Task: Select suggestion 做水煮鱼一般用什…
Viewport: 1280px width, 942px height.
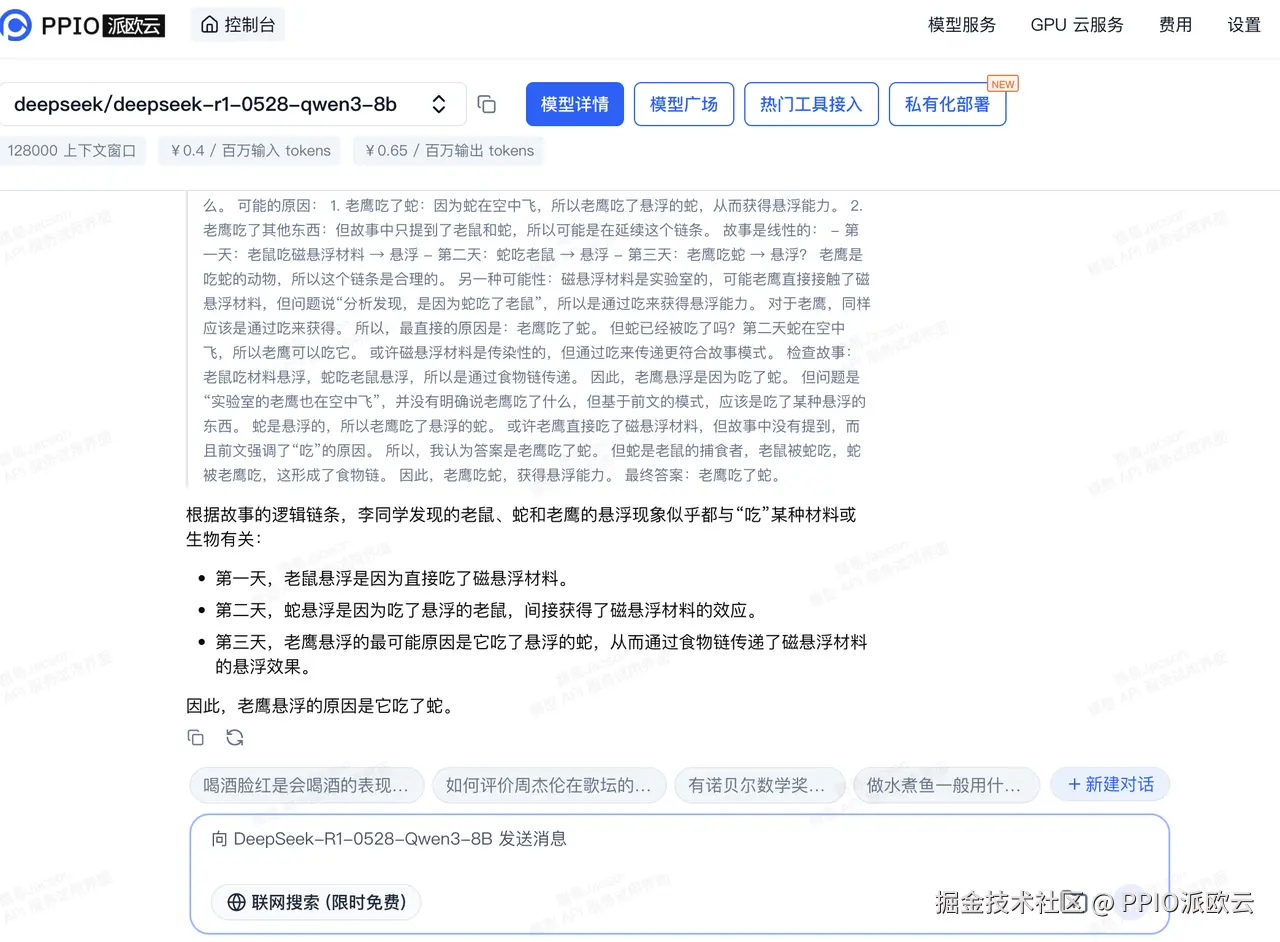Action: click(x=946, y=785)
